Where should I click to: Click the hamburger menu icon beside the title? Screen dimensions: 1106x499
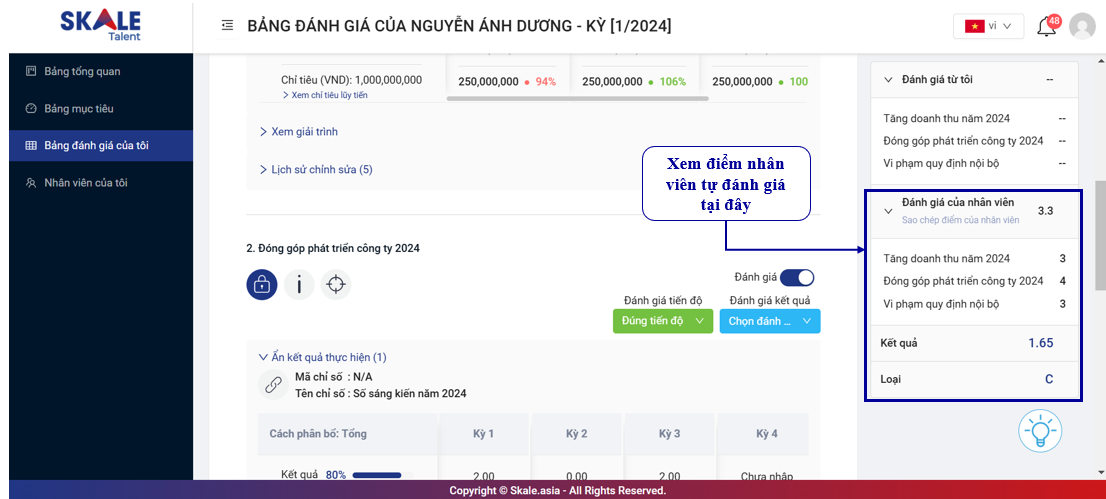tap(228, 25)
